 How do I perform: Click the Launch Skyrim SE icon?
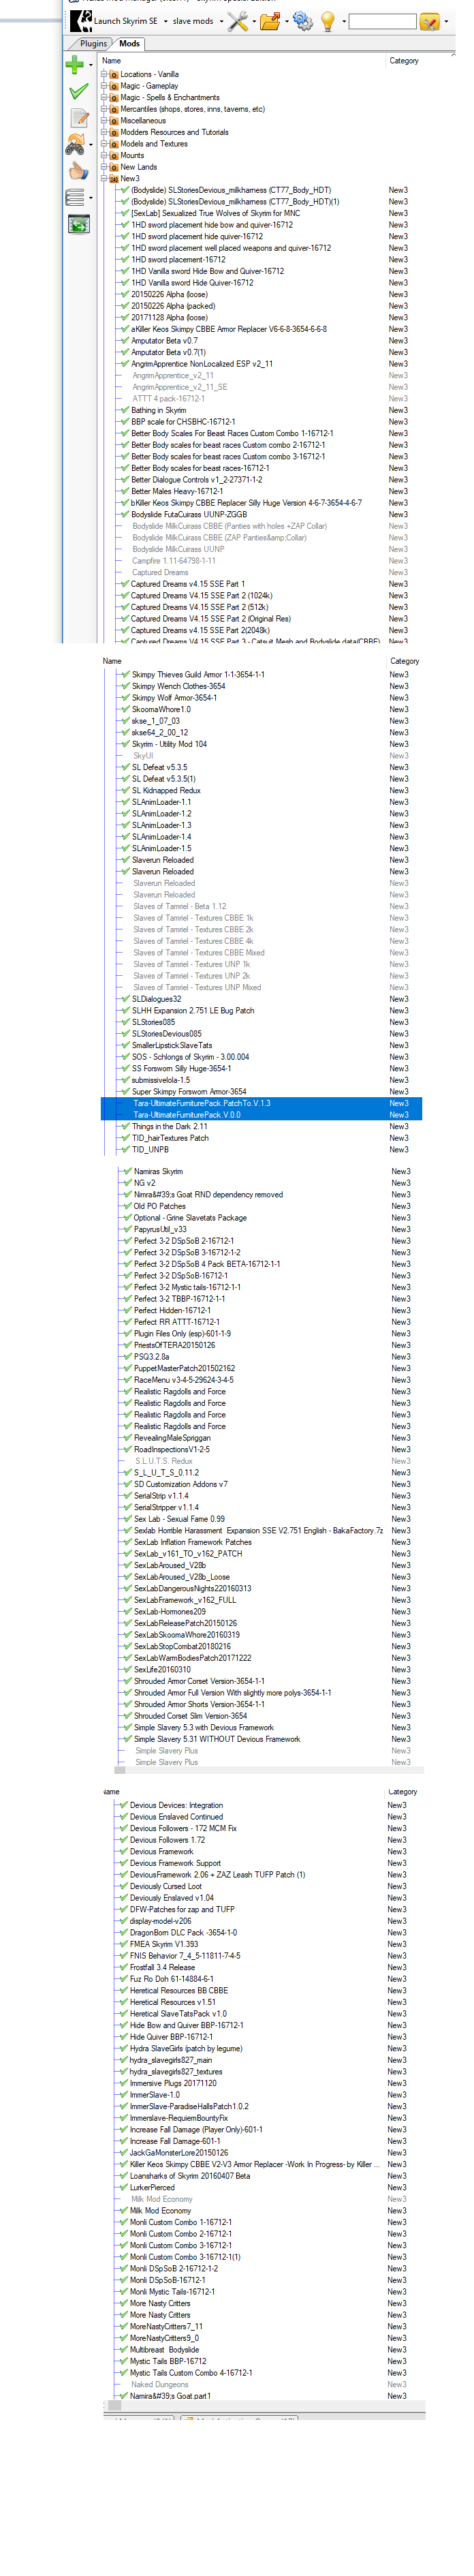81,20
